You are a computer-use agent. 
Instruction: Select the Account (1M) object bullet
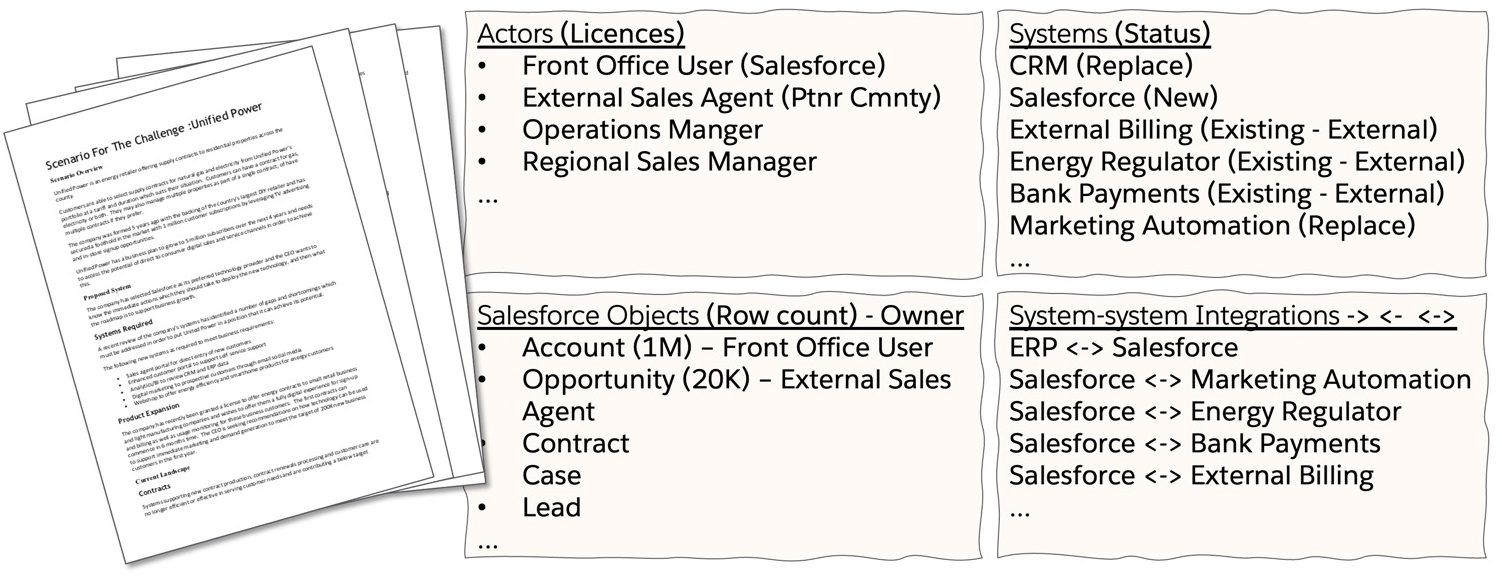click(x=727, y=348)
